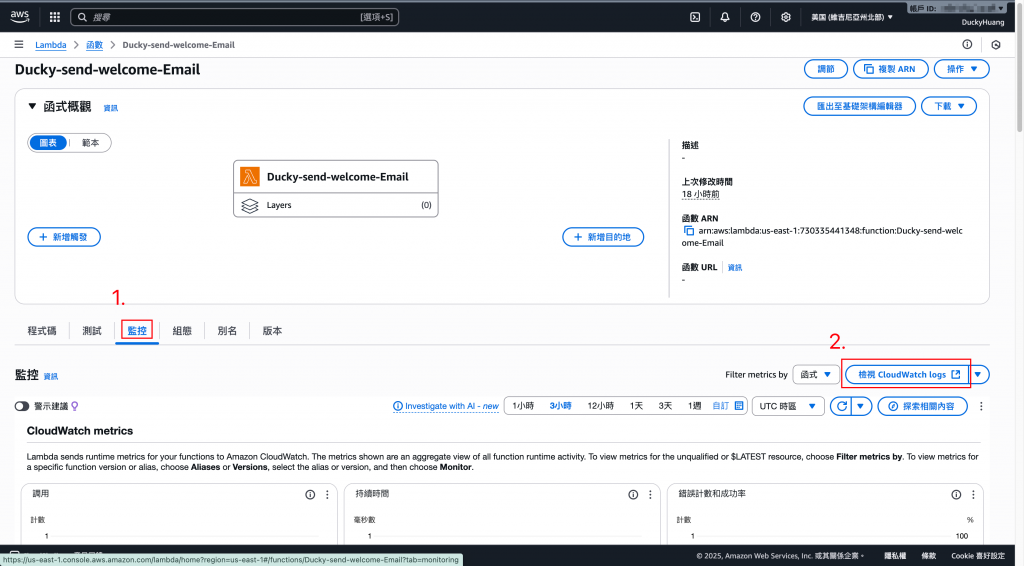The width and height of the screenshot is (1024, 566).
Task: Open Cookie 喜好設定 in footer
Action: coord(978,556)
